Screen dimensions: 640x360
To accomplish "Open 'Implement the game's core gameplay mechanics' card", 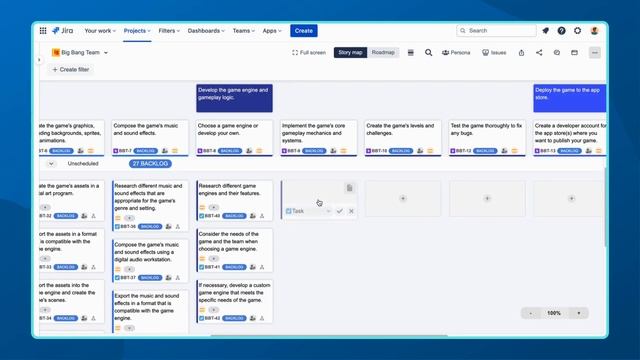I will 319,138.
